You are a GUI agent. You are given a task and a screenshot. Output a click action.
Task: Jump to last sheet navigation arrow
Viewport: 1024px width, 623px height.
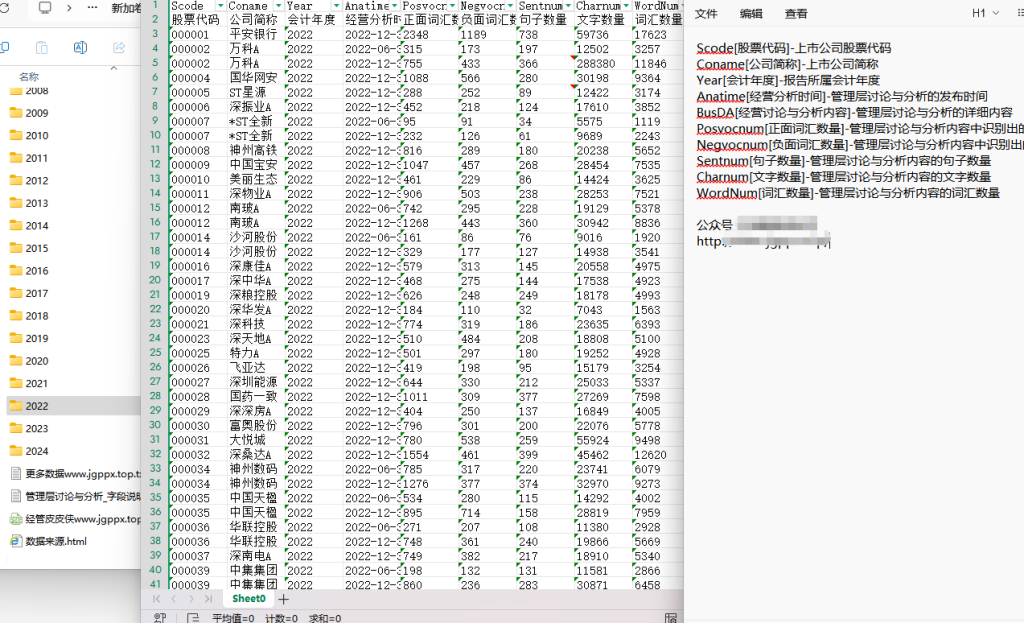click(208, 599)
